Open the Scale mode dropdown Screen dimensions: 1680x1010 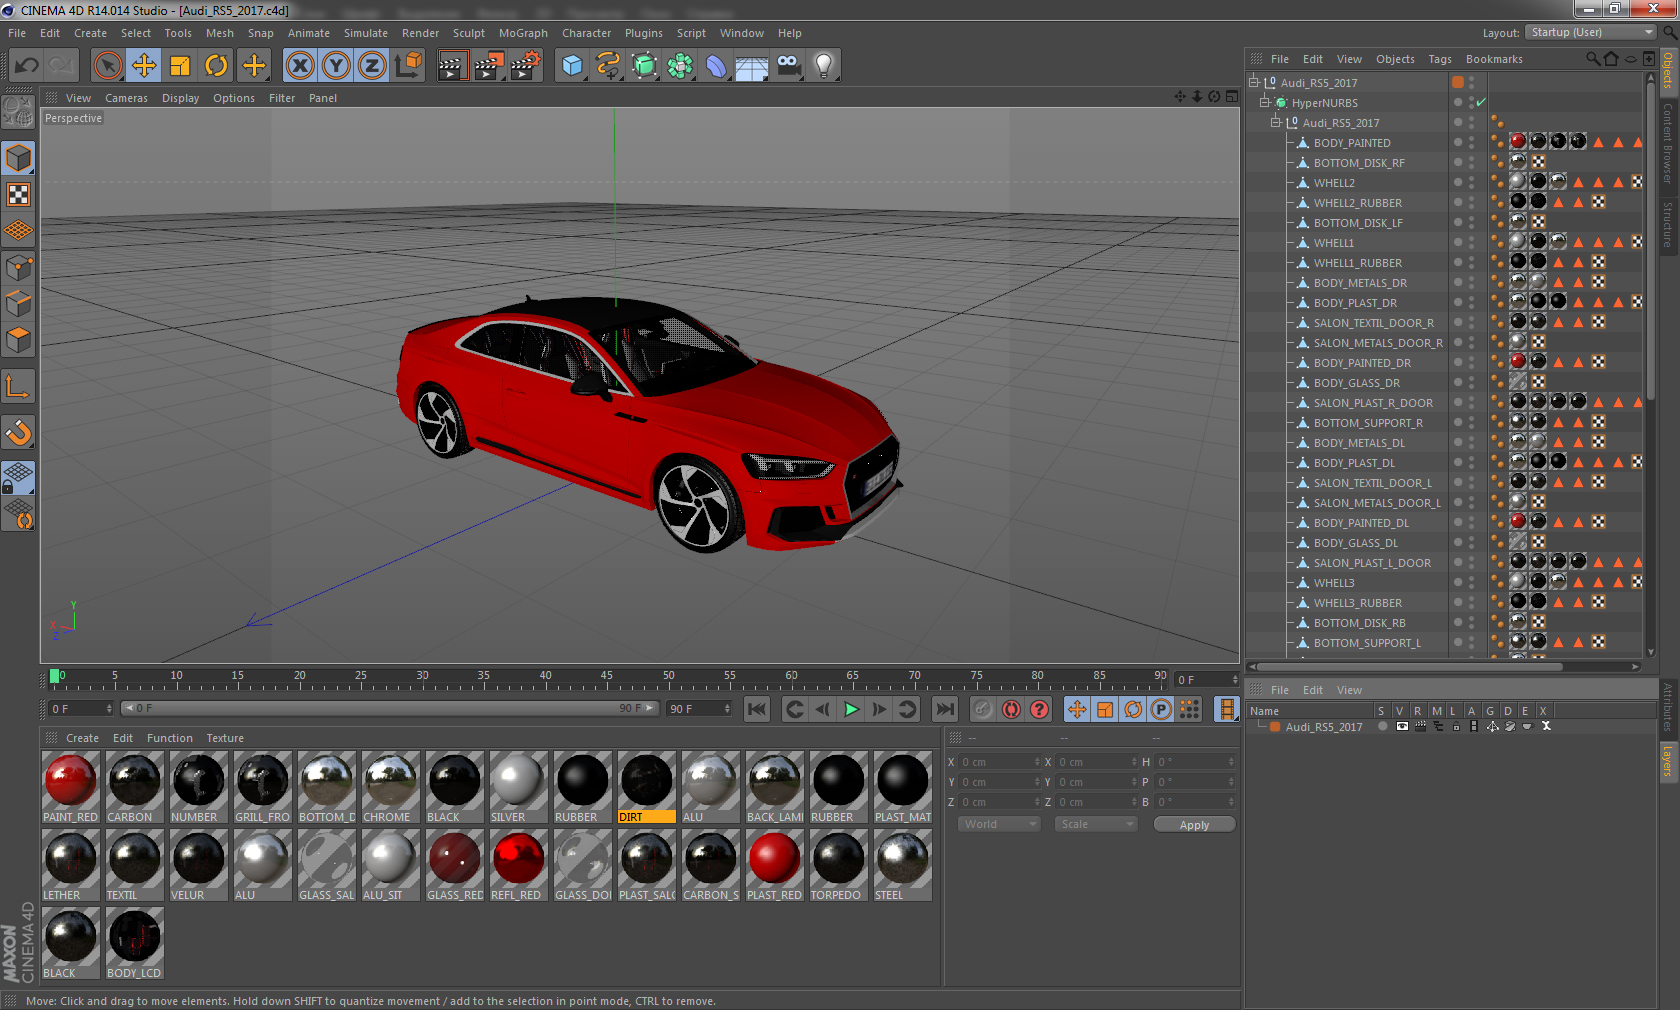point(1096,824)
